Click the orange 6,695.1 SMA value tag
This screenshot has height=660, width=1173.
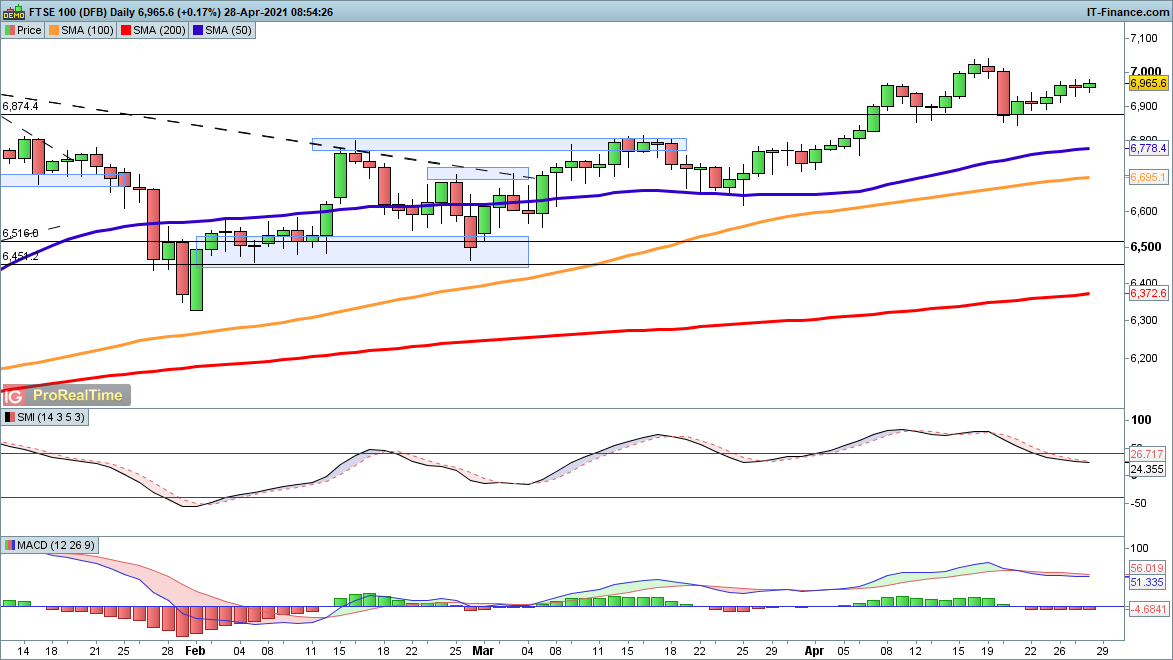(1148, 177)
